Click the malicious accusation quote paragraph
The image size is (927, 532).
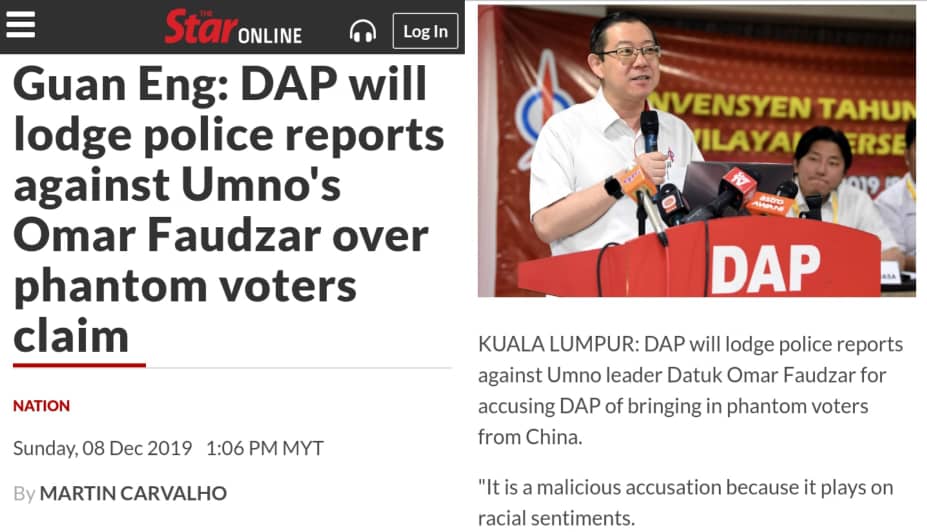point(685,503)
